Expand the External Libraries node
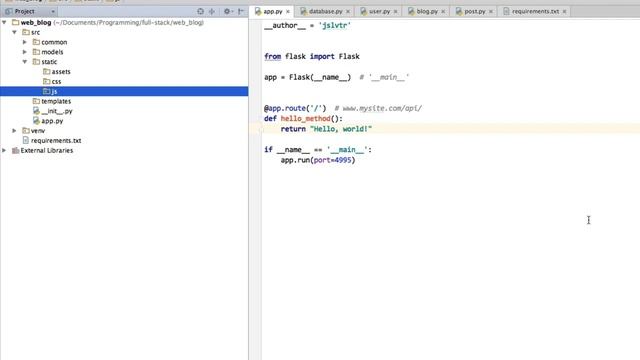Viewport: 640px width, 360px height. coord(4,150)
